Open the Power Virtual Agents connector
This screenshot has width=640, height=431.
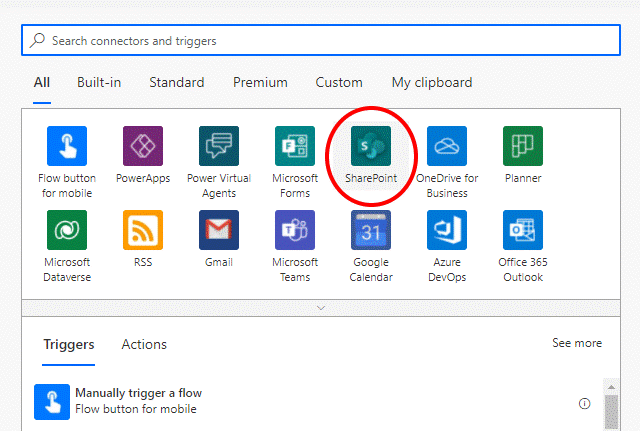click(x=219, y=146)
